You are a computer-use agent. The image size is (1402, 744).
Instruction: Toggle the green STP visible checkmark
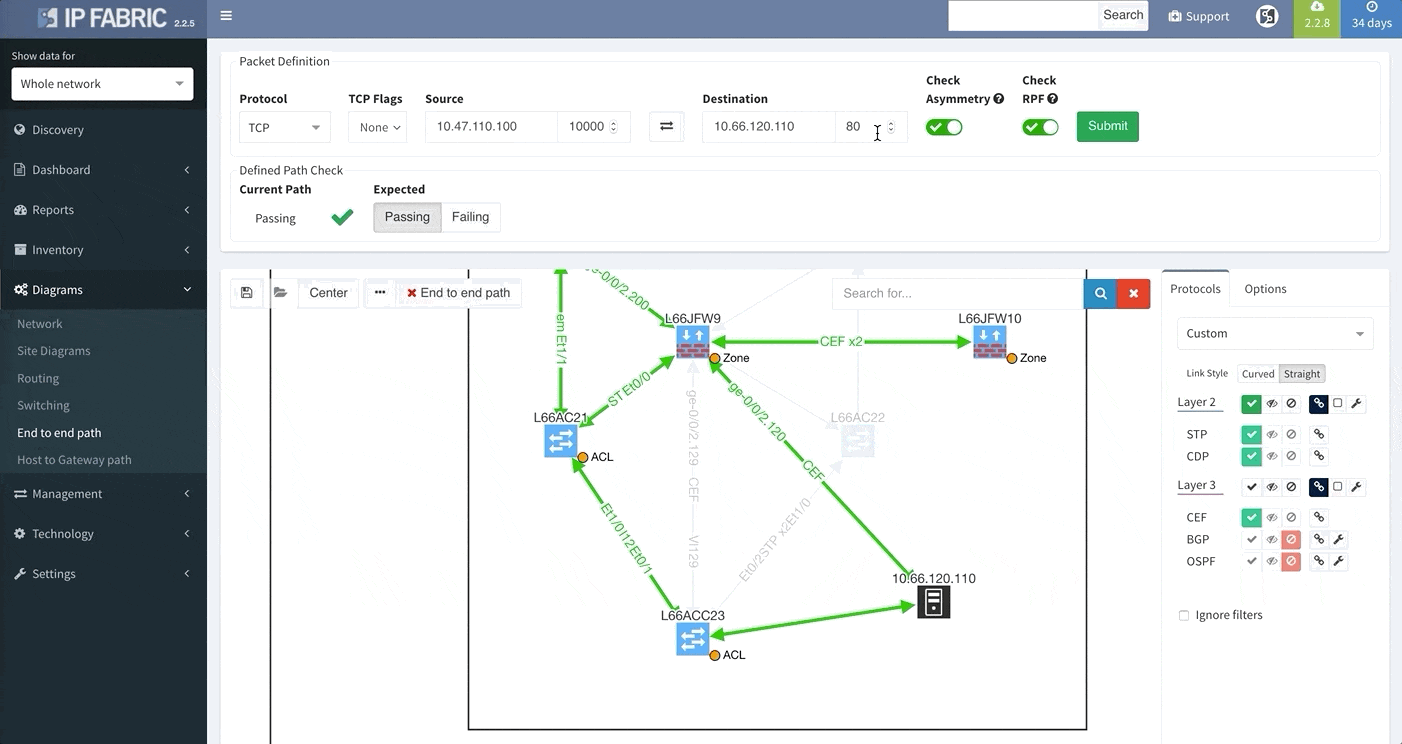coord(1251,434)
